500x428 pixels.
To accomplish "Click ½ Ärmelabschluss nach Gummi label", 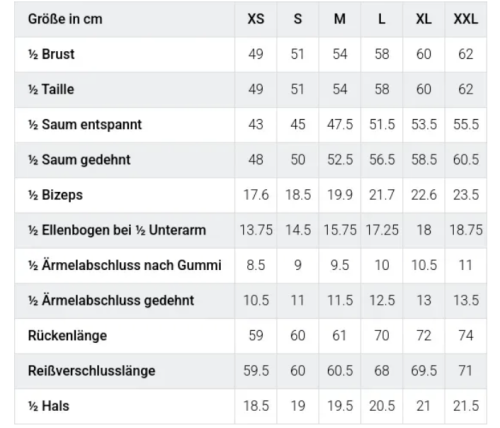I will tap(125, 265).
